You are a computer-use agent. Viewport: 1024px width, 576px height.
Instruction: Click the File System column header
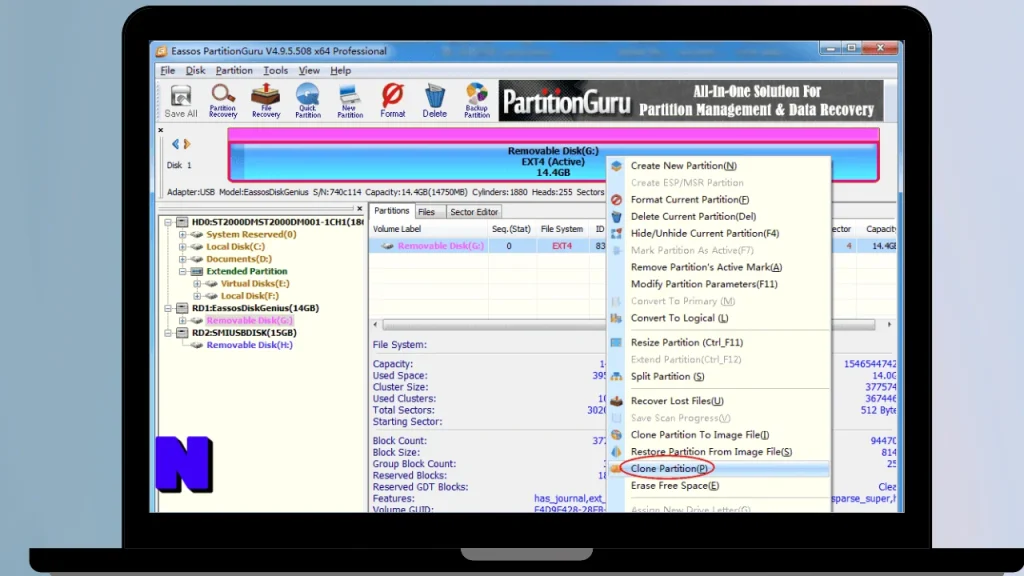(x=562, y=229)
